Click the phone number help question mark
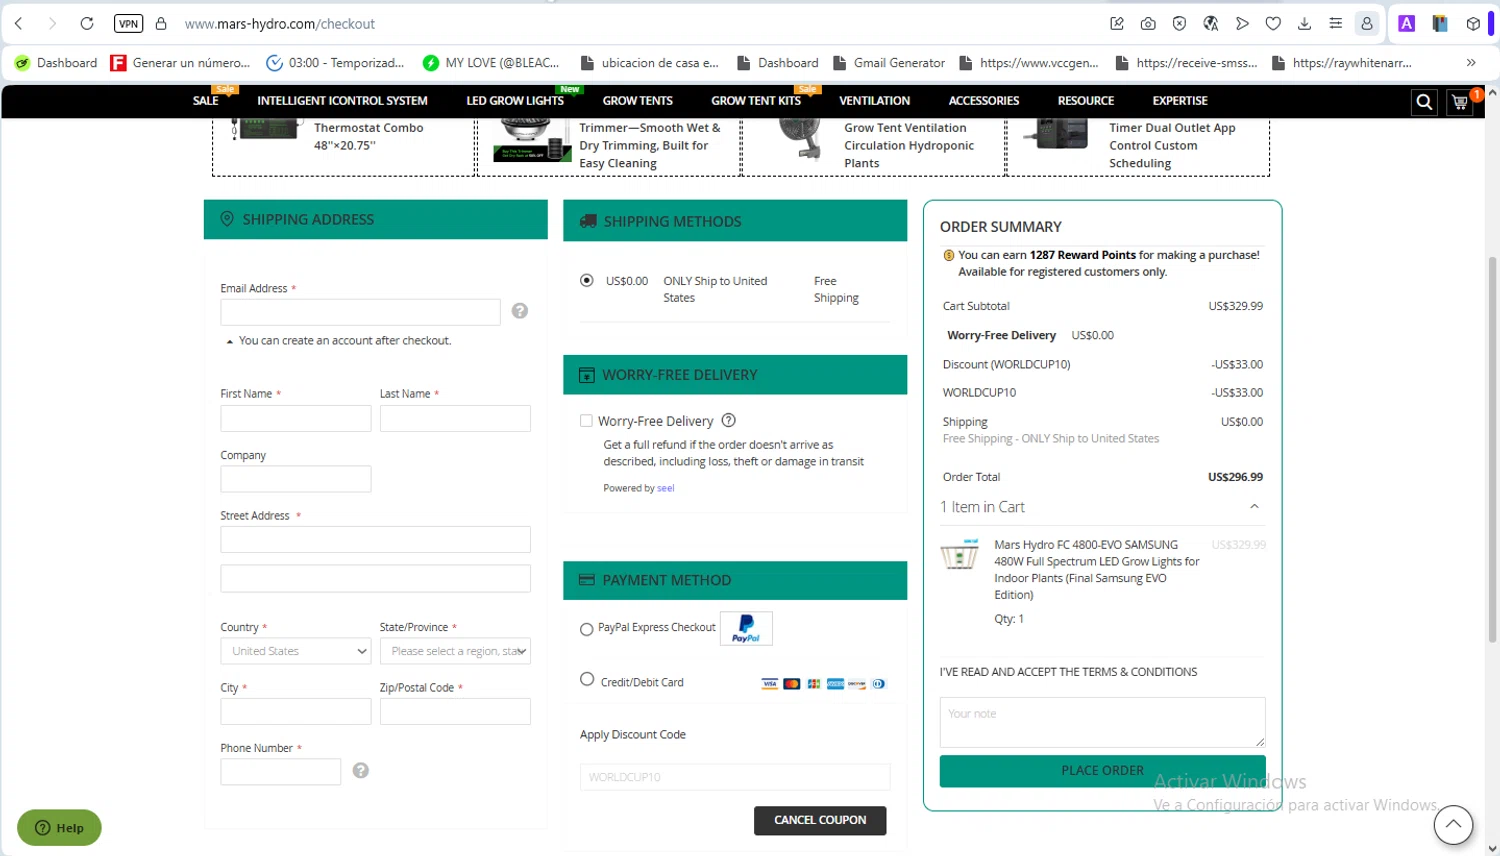Viewport: 1500px width, 856px height. point(361,770)
